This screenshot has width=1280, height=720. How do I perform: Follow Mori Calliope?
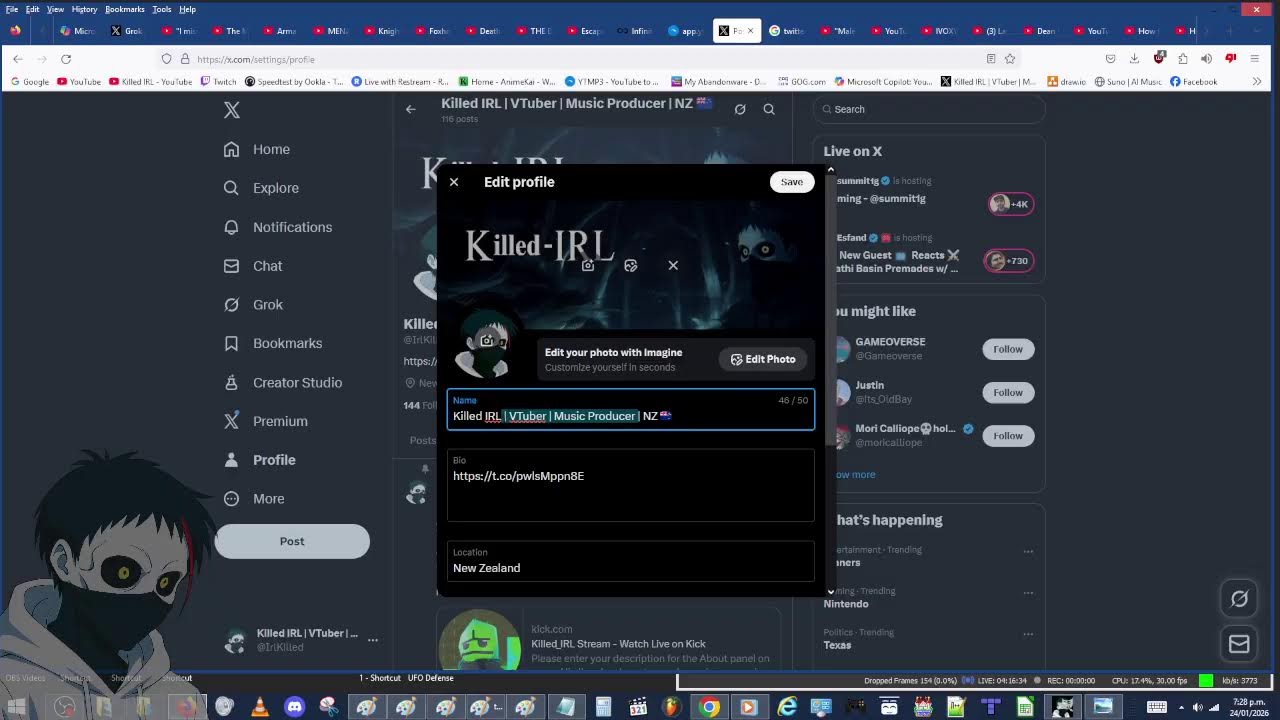[1008, 436]
